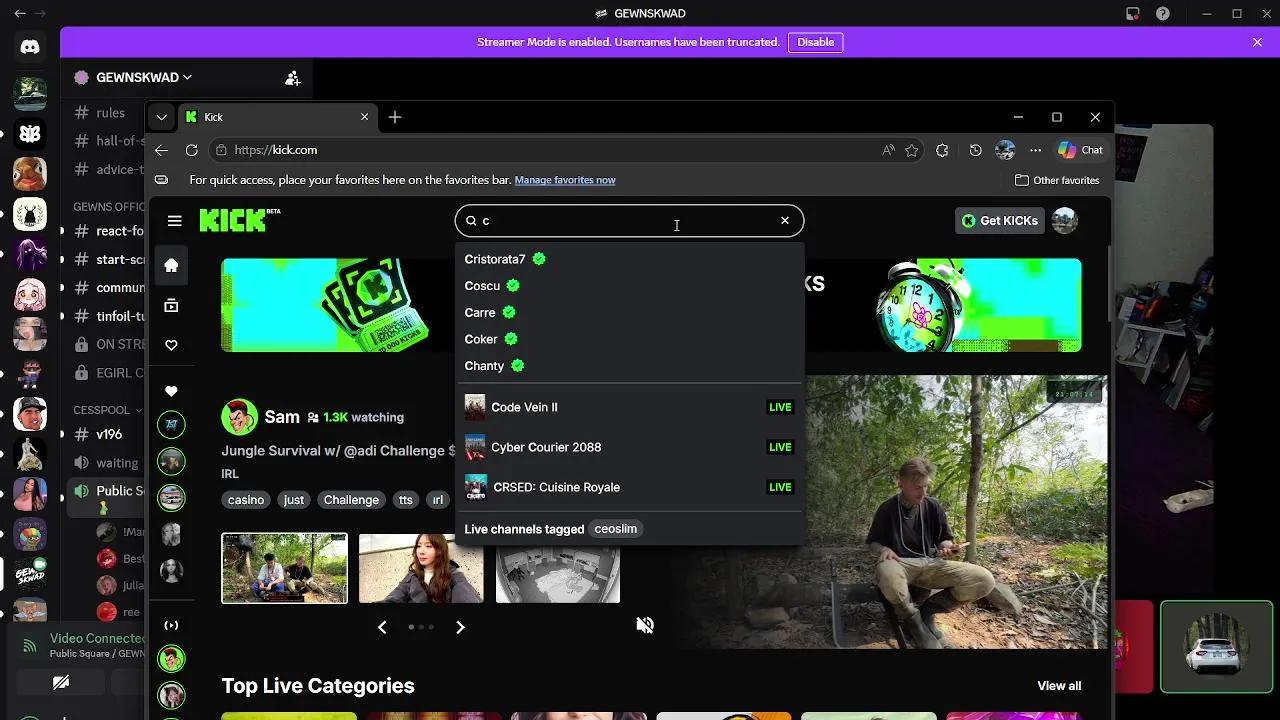Go to next featured stream
Screen dimensions: 1280x720
[460, 627]
